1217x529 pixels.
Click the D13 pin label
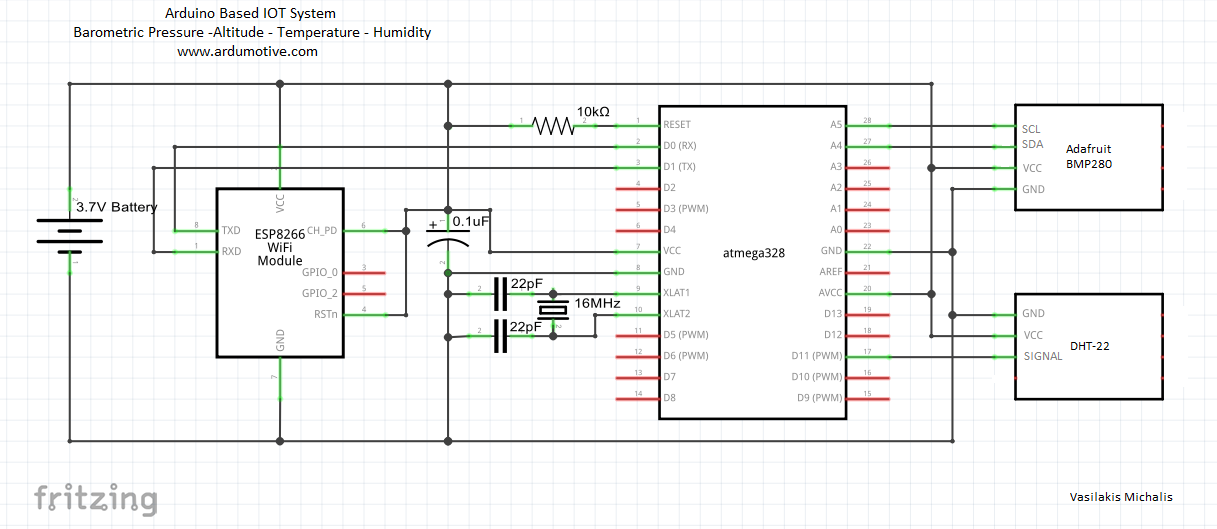pyautogui.click(x=833, y=314)
